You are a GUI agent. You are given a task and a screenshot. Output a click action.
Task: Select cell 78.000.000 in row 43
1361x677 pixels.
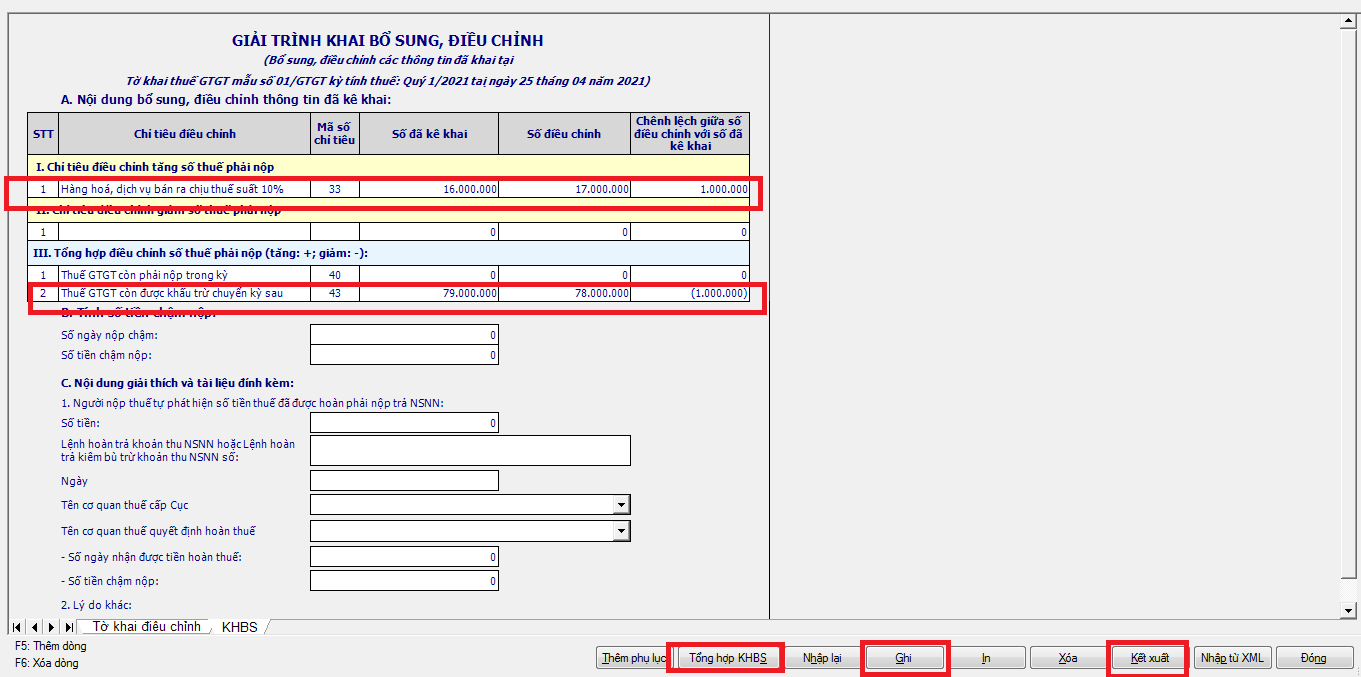coord(564,293)
